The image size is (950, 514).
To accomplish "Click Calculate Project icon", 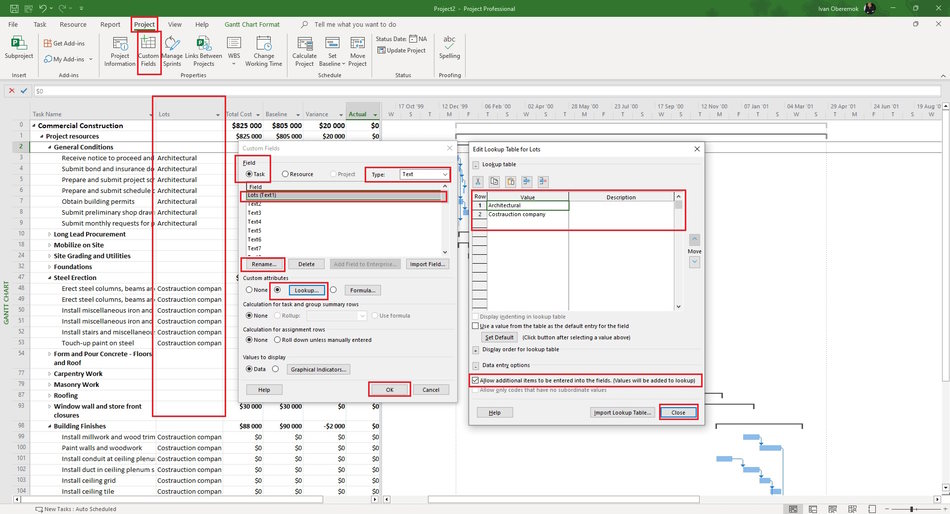I will point(305,44).
